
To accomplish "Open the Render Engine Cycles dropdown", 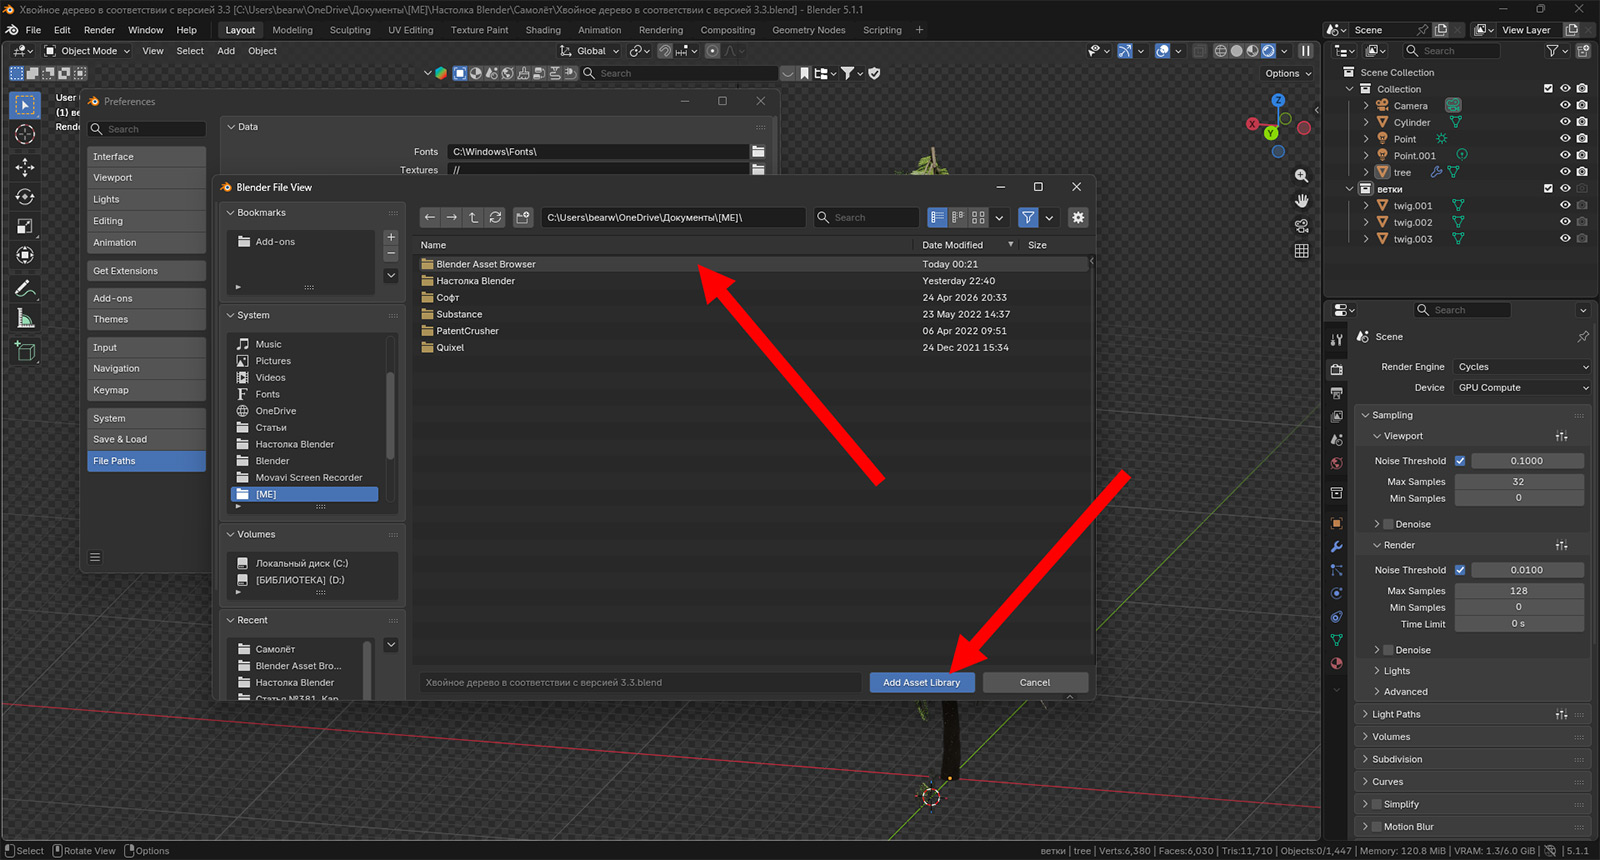I will [1522, 367].
